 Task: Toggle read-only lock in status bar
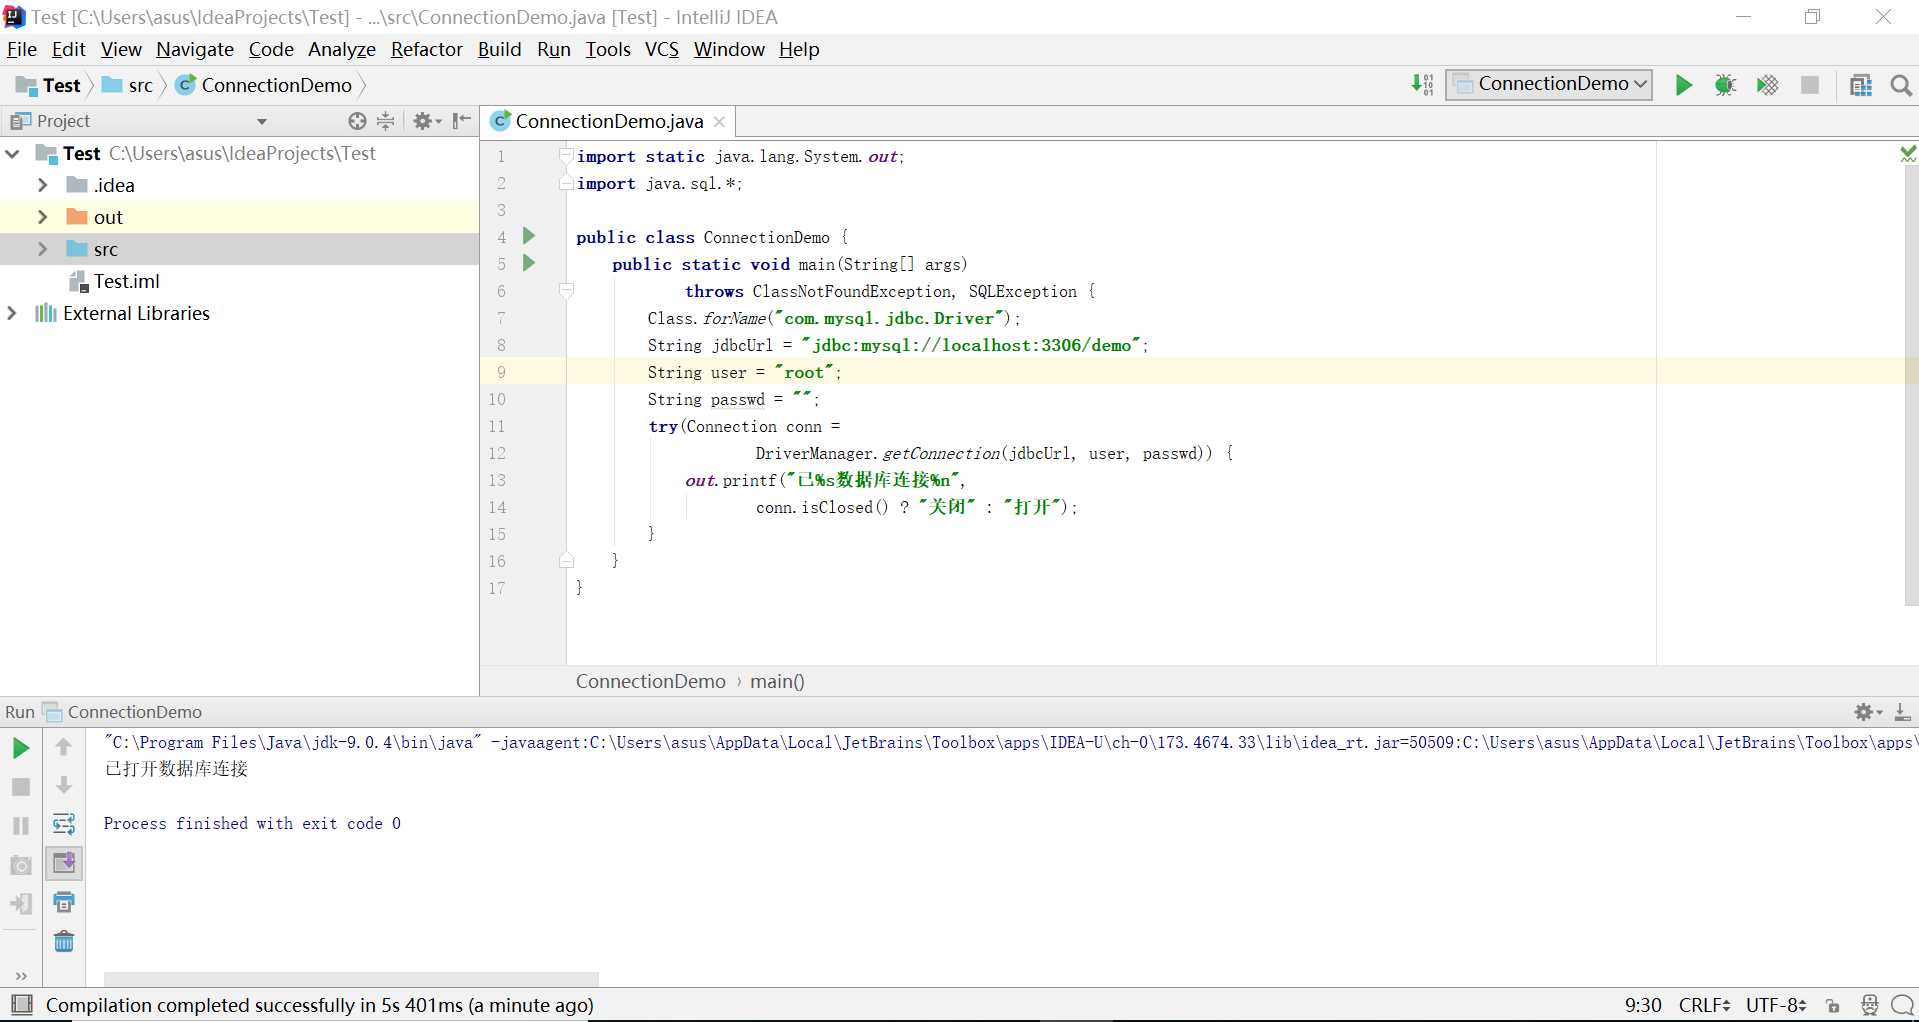tap(1832, 1006)
